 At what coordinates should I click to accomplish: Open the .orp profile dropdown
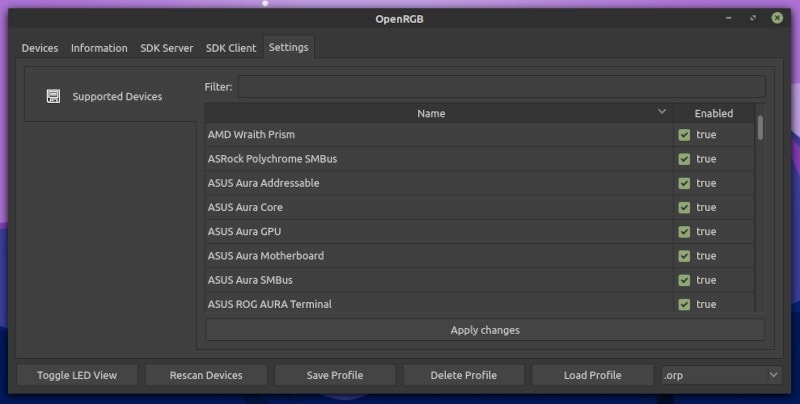click(x=720, y=375)
